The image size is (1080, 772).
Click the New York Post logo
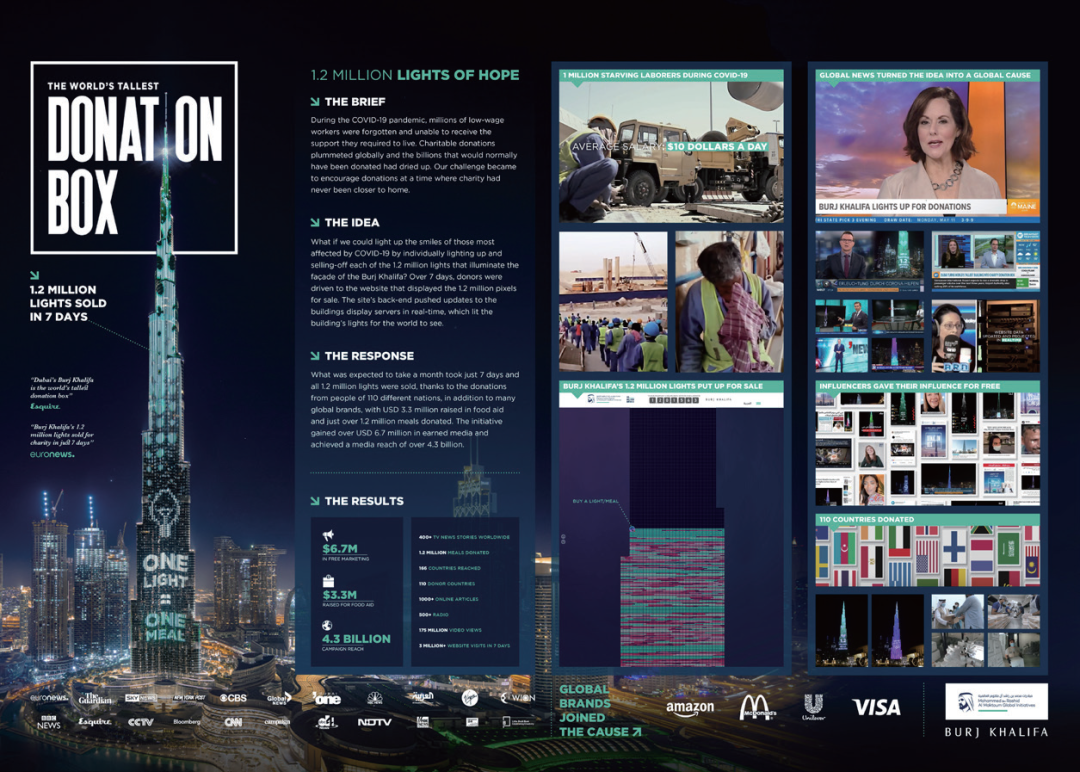tap(188, 698)
